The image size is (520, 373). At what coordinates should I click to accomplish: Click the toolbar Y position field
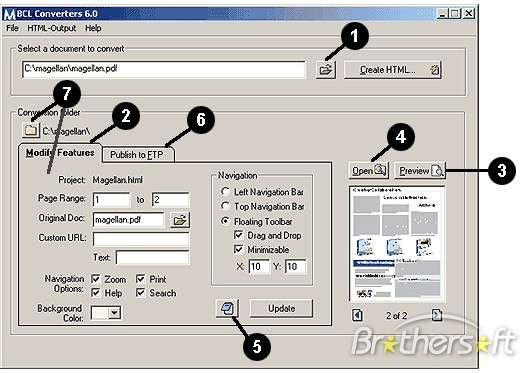(x=296, y=266)
